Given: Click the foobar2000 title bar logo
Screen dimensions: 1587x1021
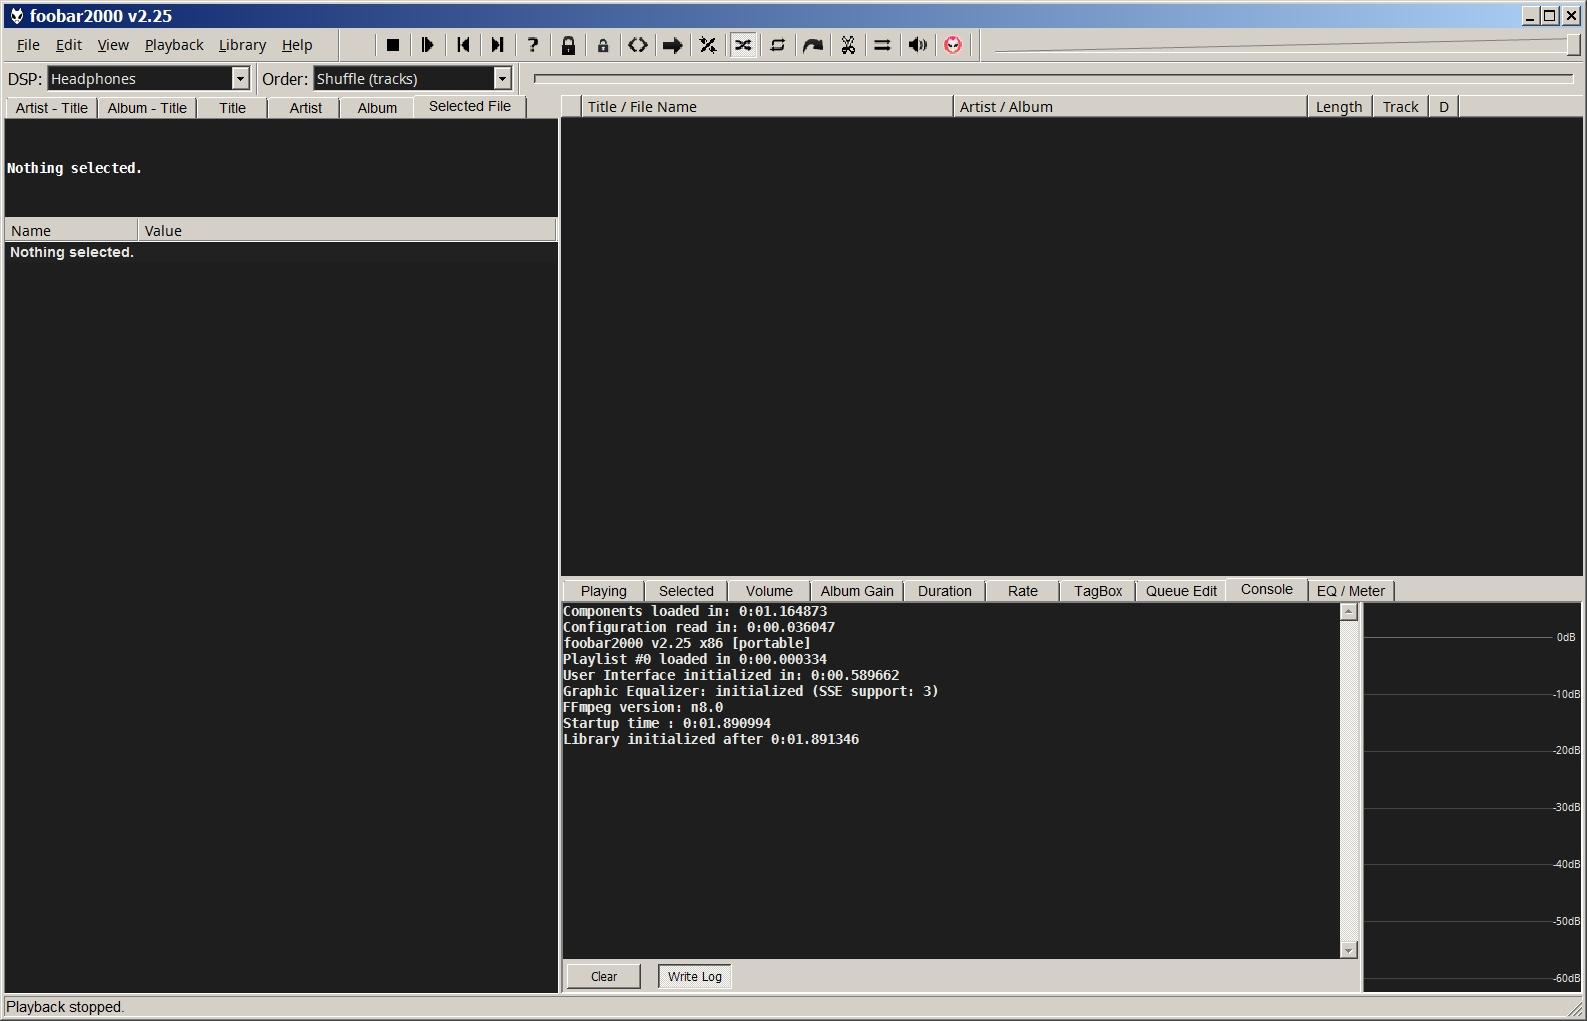Looking at the screenshot, I should pos(16,16).
